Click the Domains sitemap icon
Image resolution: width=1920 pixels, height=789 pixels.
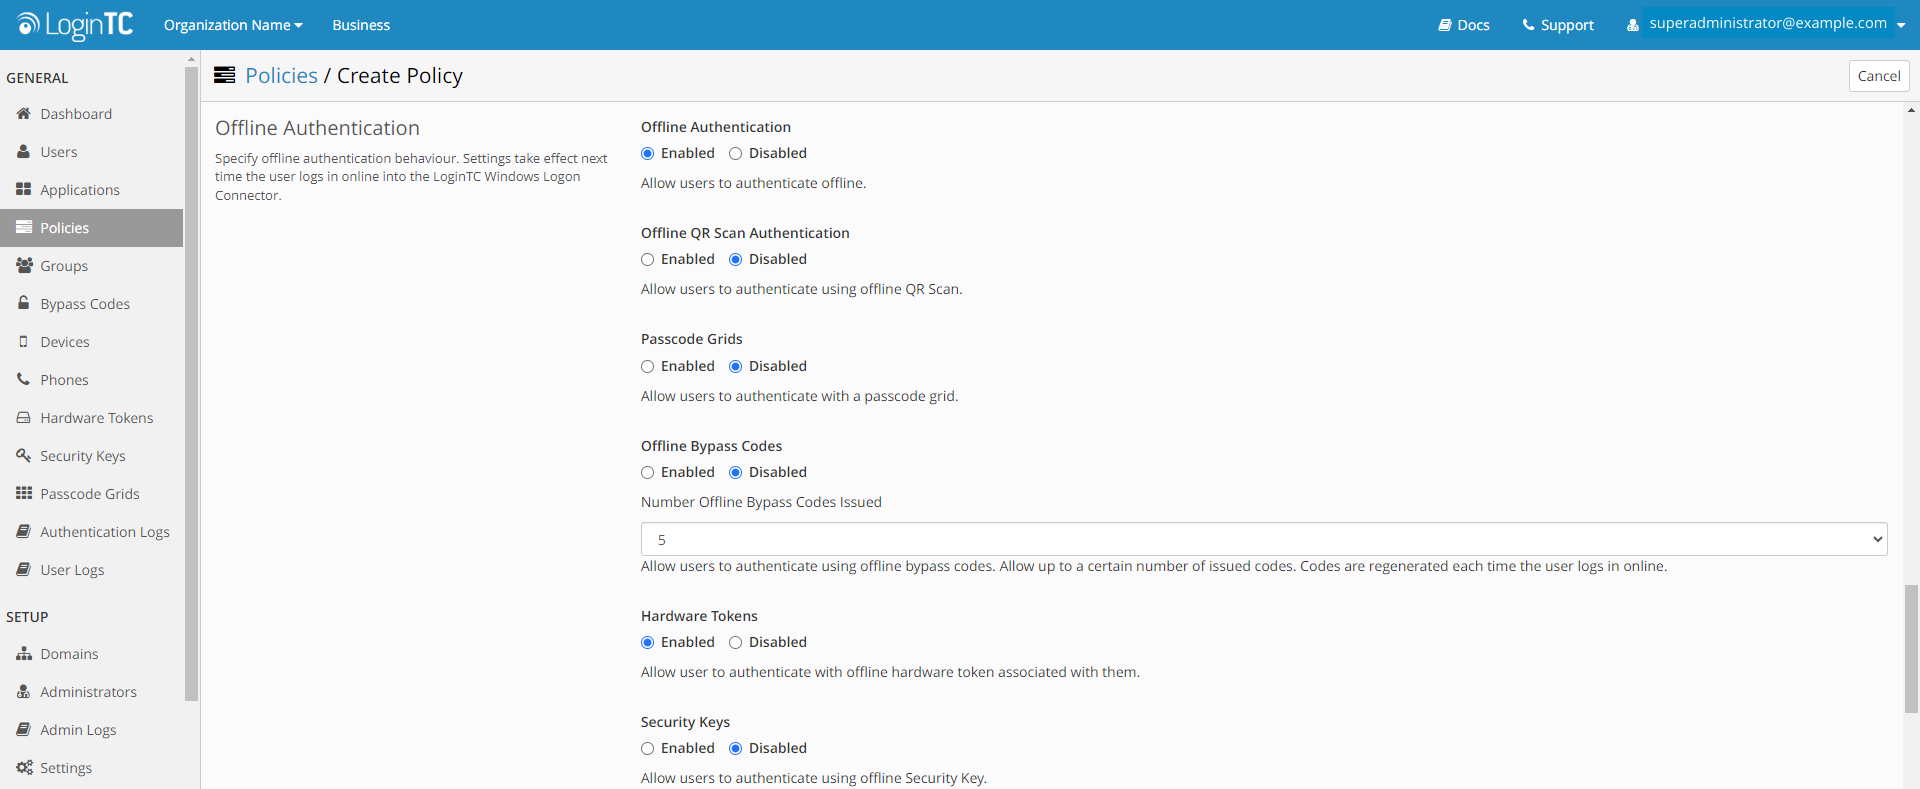(24, 654)
